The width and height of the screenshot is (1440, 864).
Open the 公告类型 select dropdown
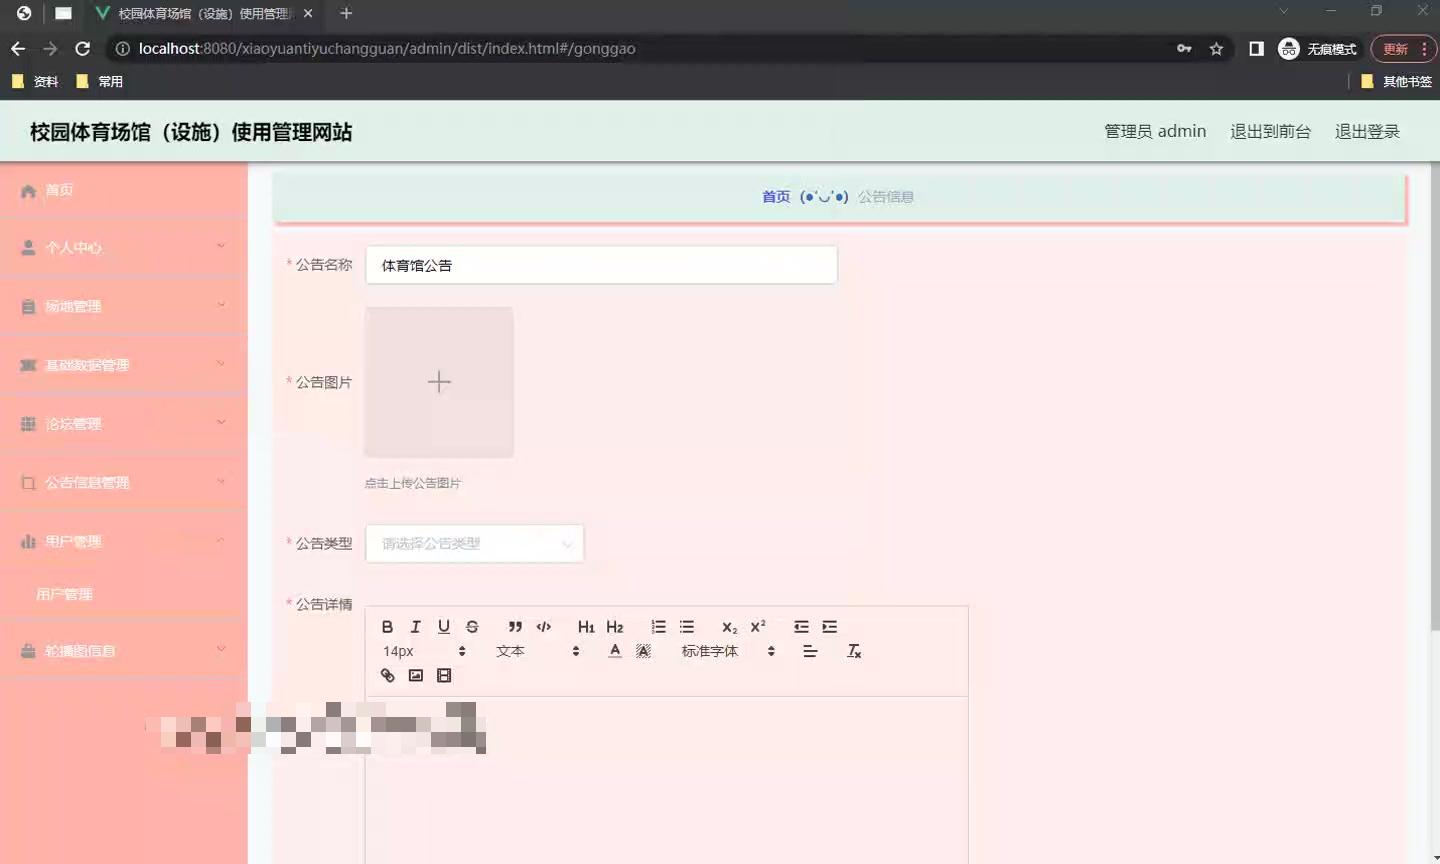coord(475,543)
